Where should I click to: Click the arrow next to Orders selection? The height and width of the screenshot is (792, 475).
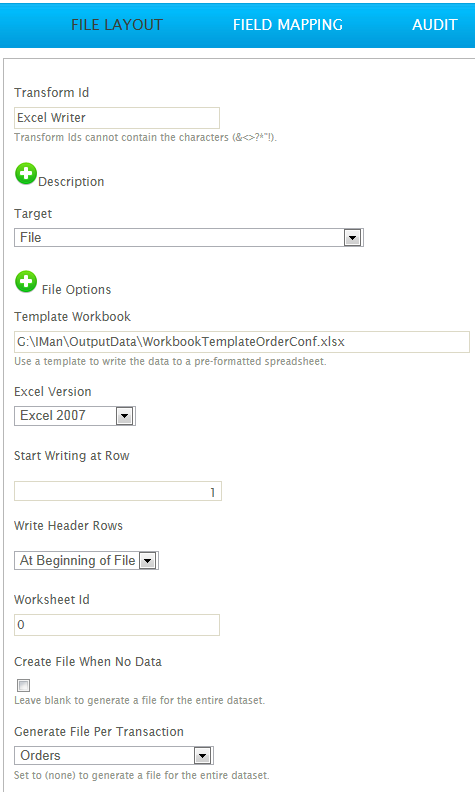pos(202,756)
